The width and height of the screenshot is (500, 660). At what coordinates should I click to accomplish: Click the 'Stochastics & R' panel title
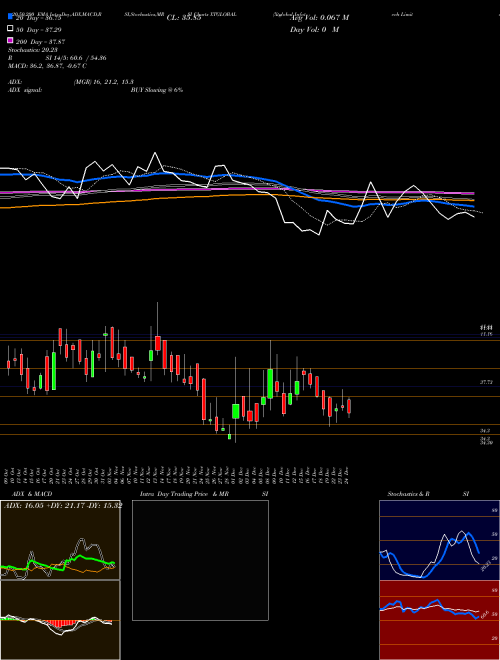409,494
